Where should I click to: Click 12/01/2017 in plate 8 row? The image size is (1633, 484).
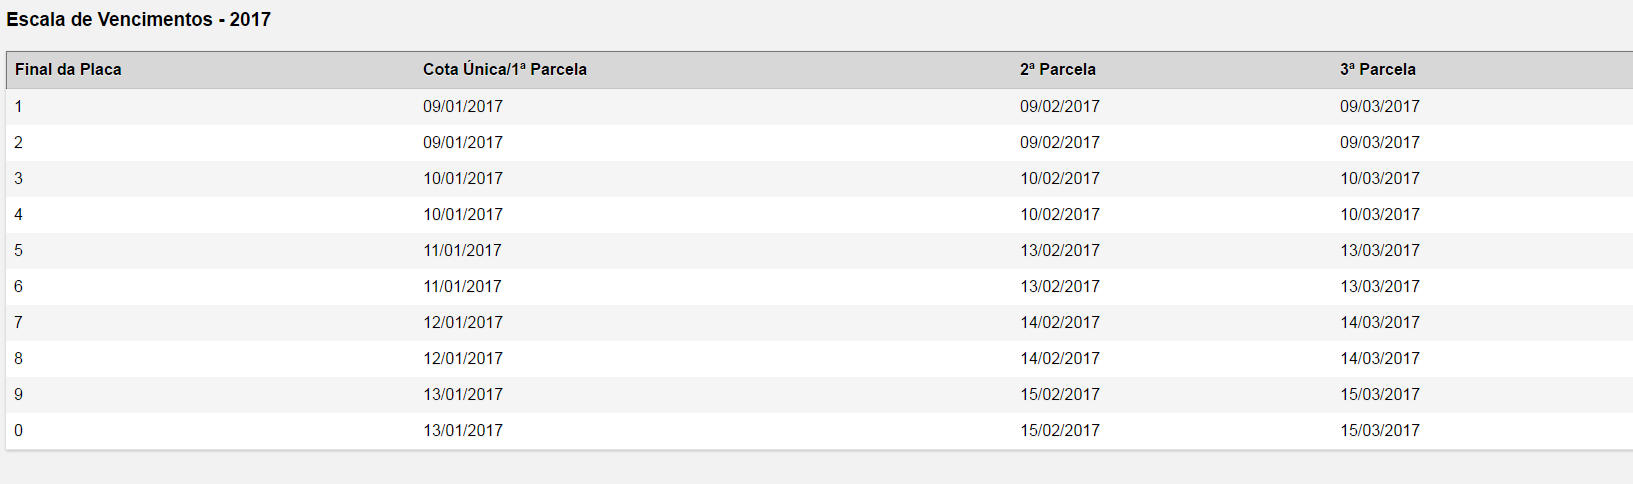[x=463, y=359]
